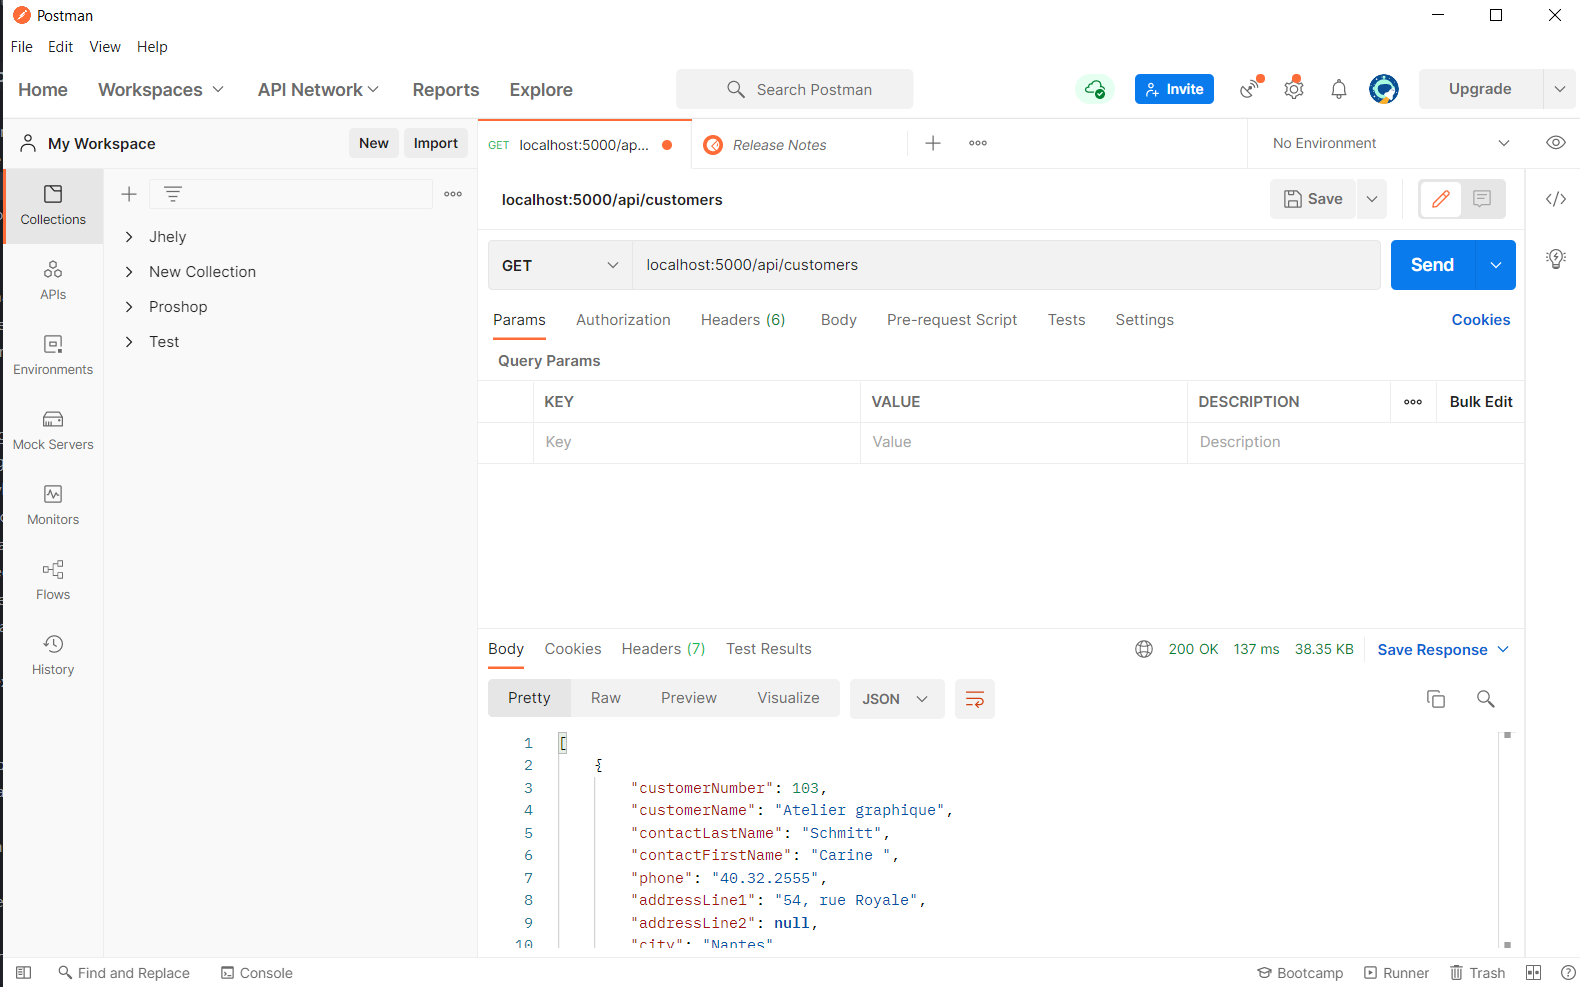This screenshot has height=987, width=1580.
Task: Open the API Network dropdown
Action: click(x=318, y=90)
